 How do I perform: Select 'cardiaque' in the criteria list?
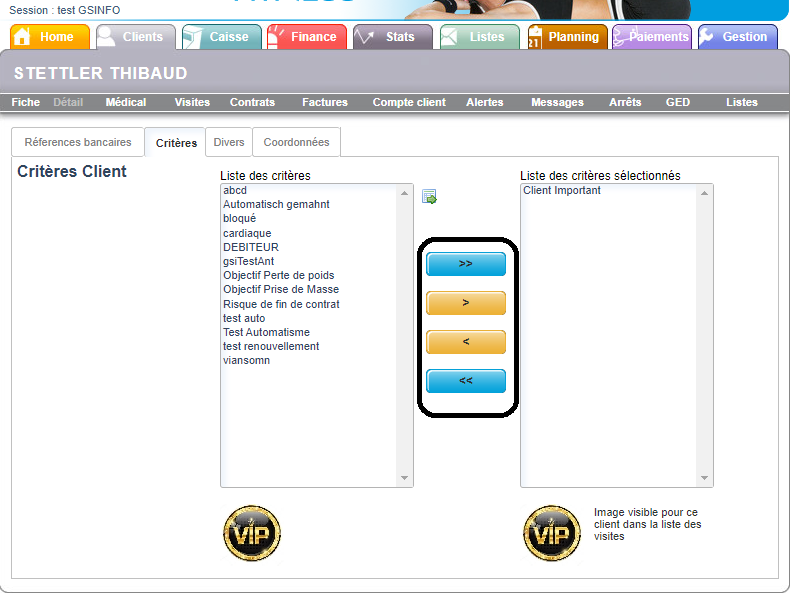pyautogui.click(x=247, y=233)
